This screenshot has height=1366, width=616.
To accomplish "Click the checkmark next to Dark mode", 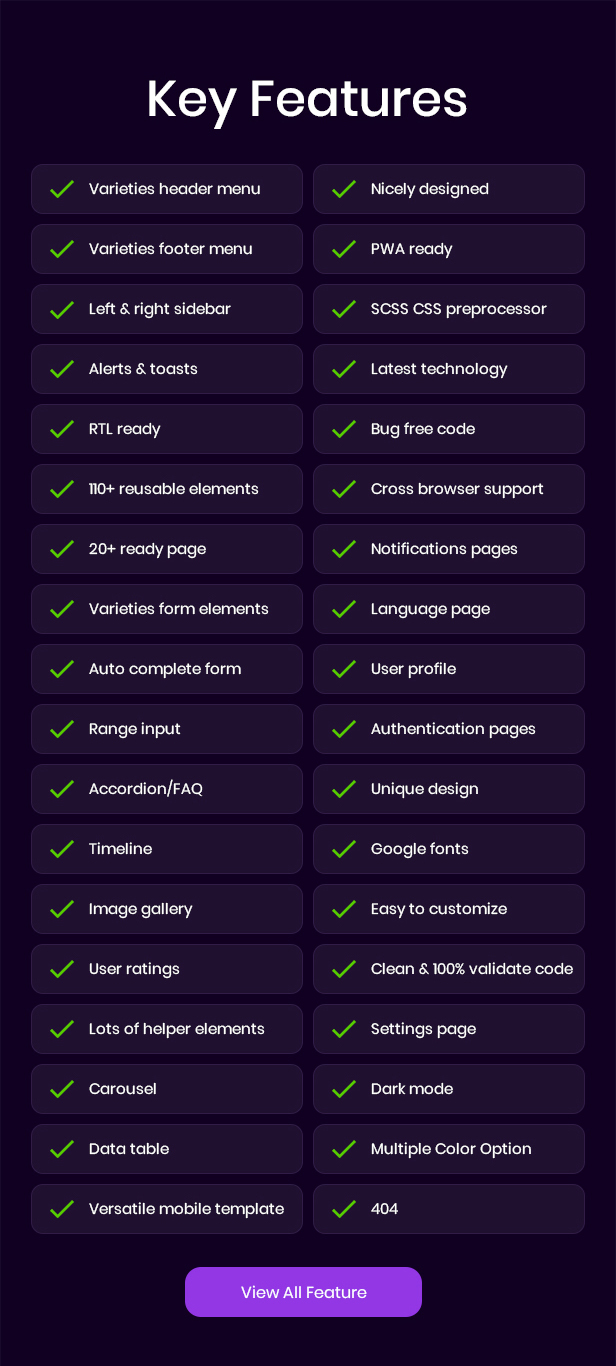I will tap(344, 1089).
